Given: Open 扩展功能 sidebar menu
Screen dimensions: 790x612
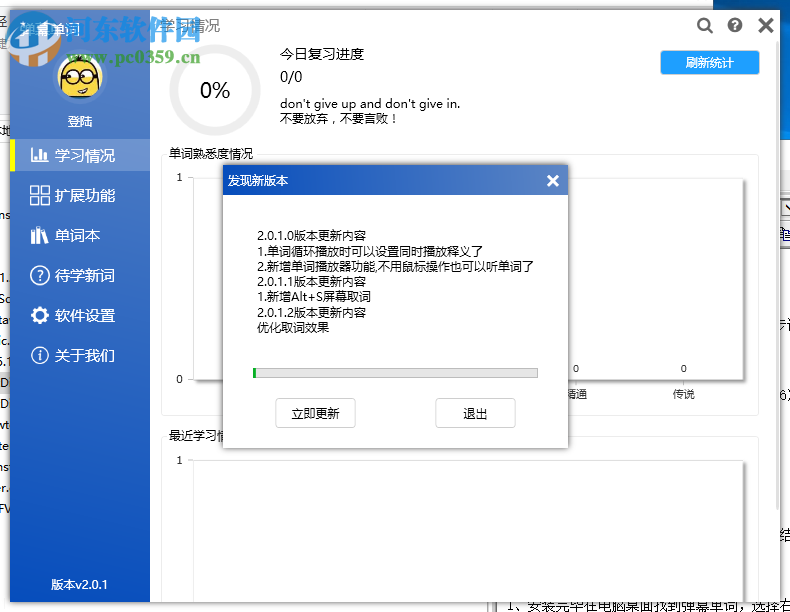Looking at the screenshot, I should [80, 195].
